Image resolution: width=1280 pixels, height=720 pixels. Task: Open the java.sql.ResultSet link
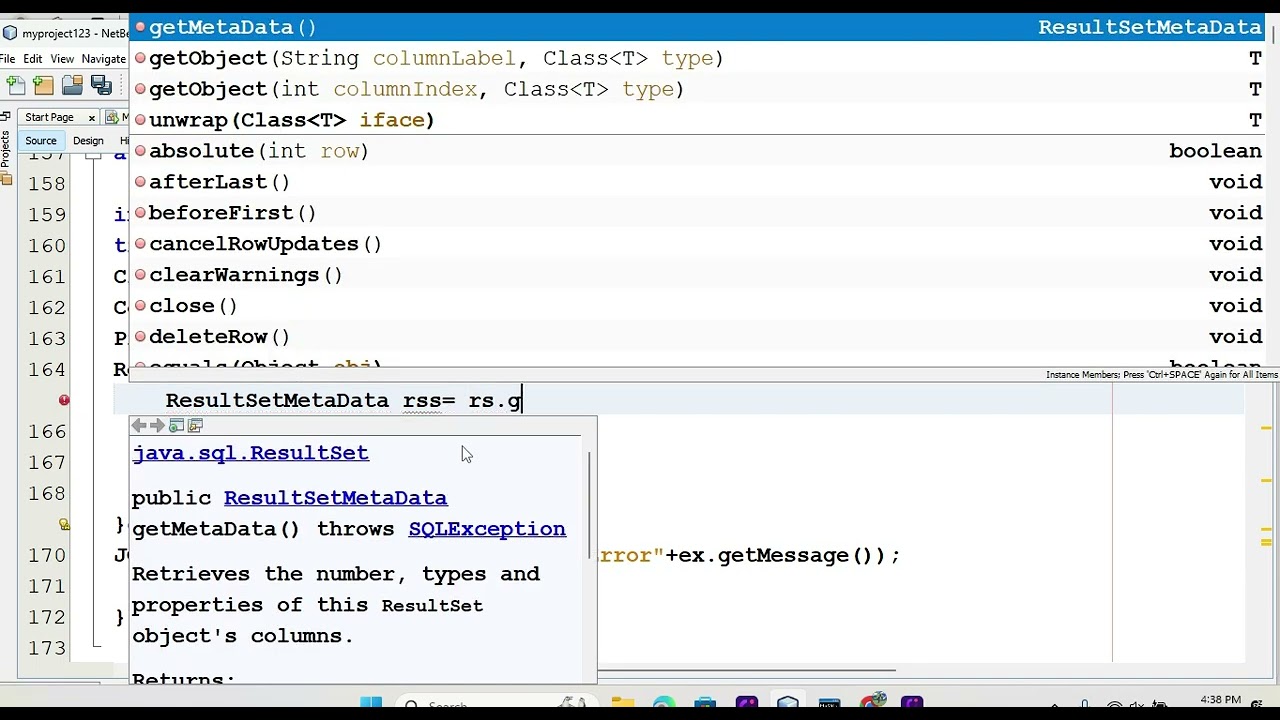click(250, 453)
